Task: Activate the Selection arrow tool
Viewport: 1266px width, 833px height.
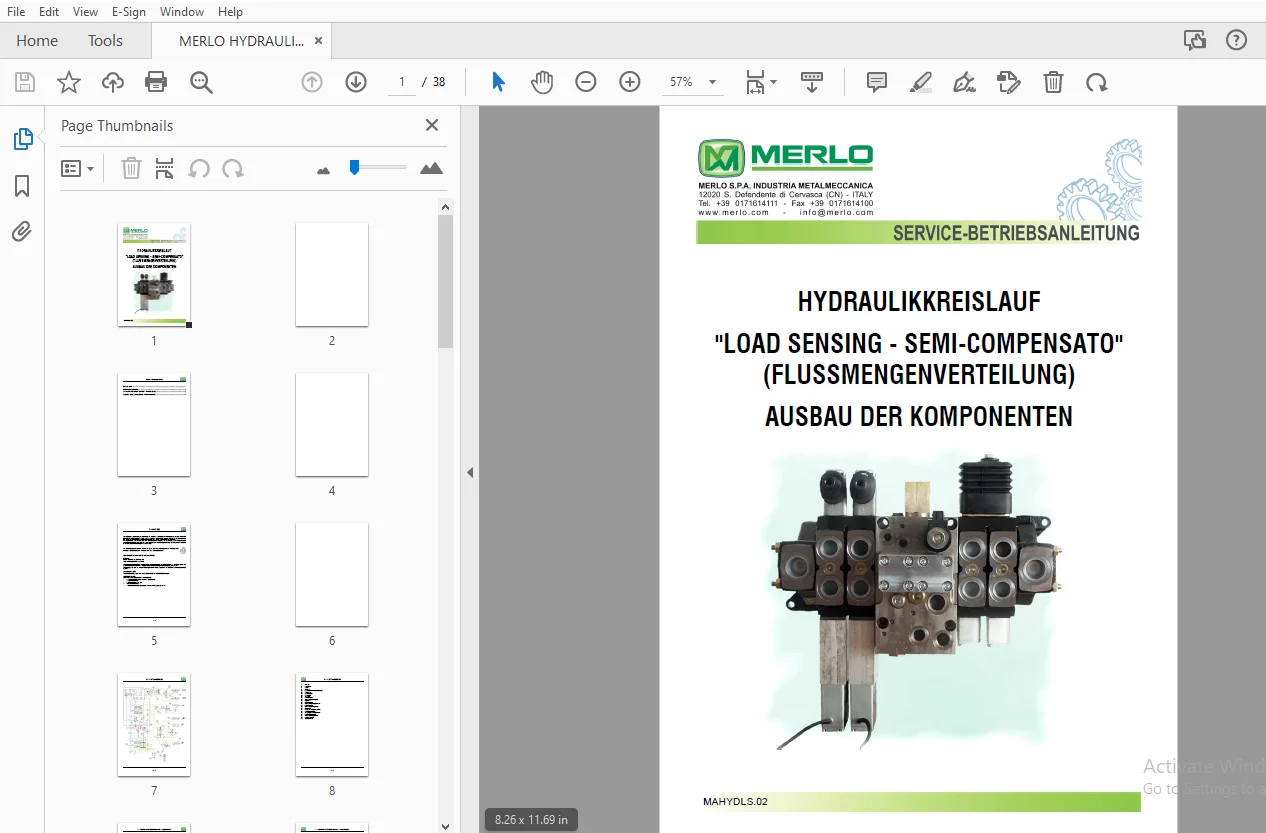Action: (x=498, y=82)
